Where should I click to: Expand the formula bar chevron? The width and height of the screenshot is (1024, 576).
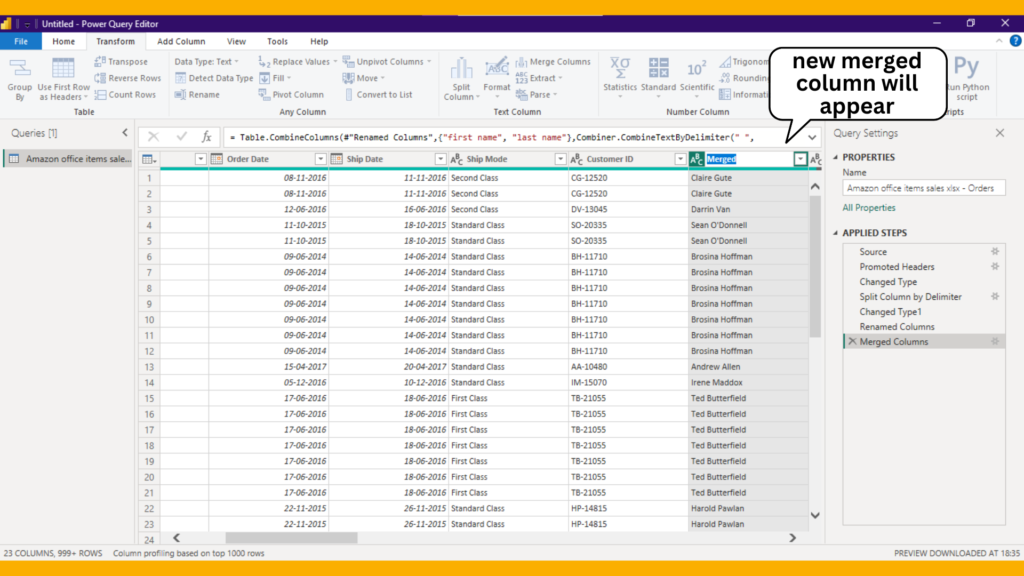tap(812, 137)
